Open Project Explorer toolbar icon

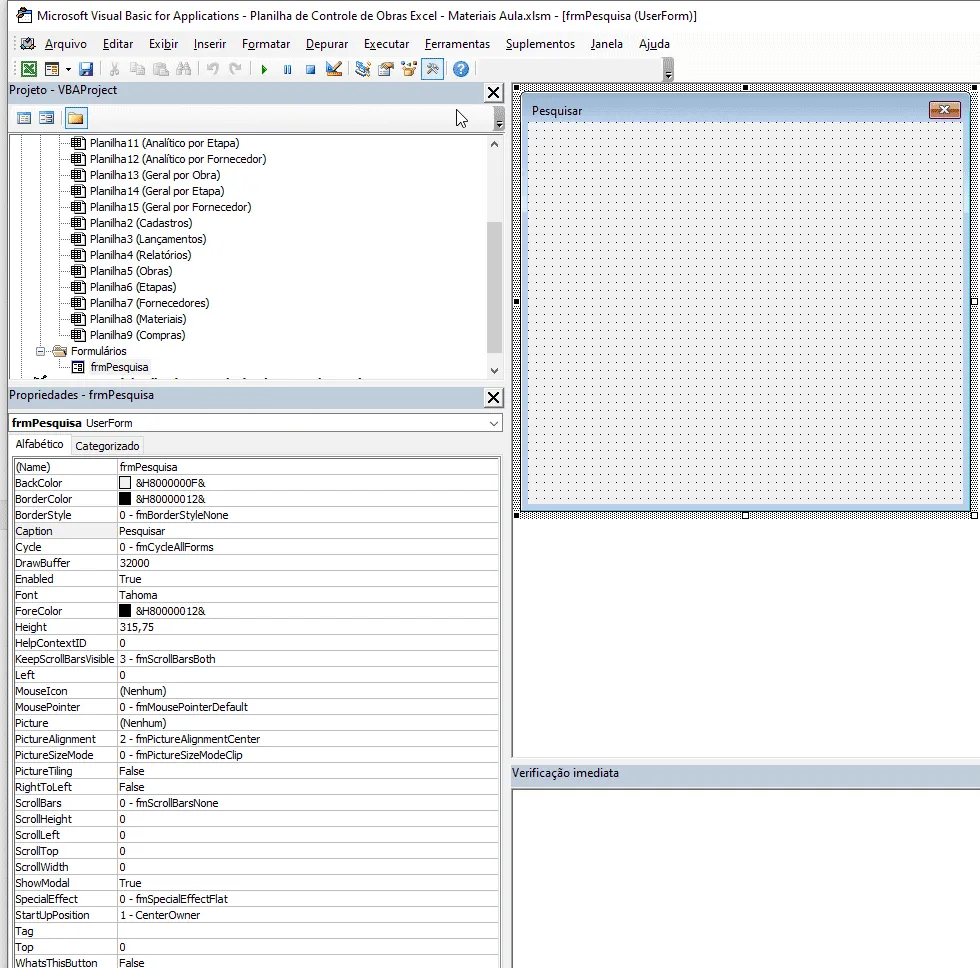362,69
